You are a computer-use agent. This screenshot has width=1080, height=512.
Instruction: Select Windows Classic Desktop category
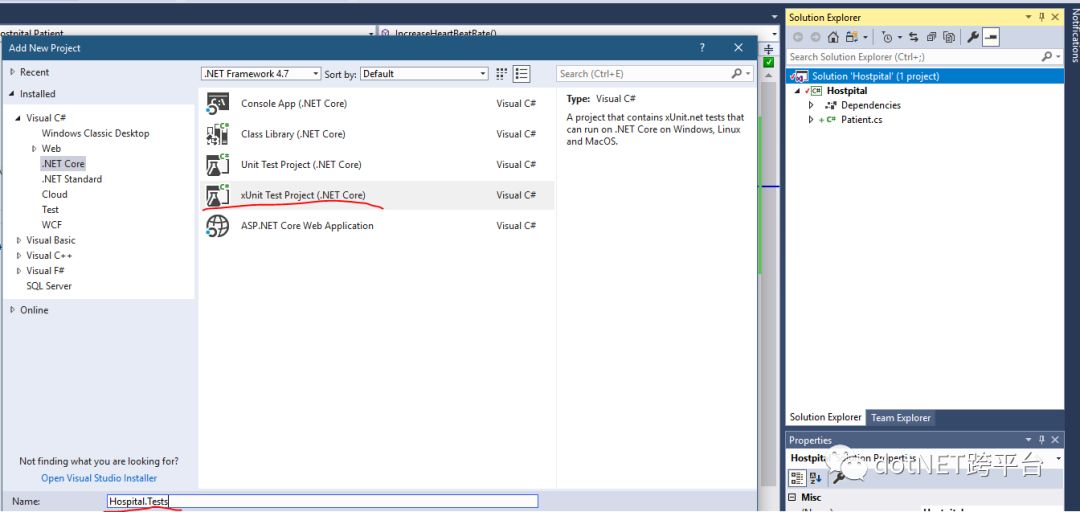coord(95,133)
